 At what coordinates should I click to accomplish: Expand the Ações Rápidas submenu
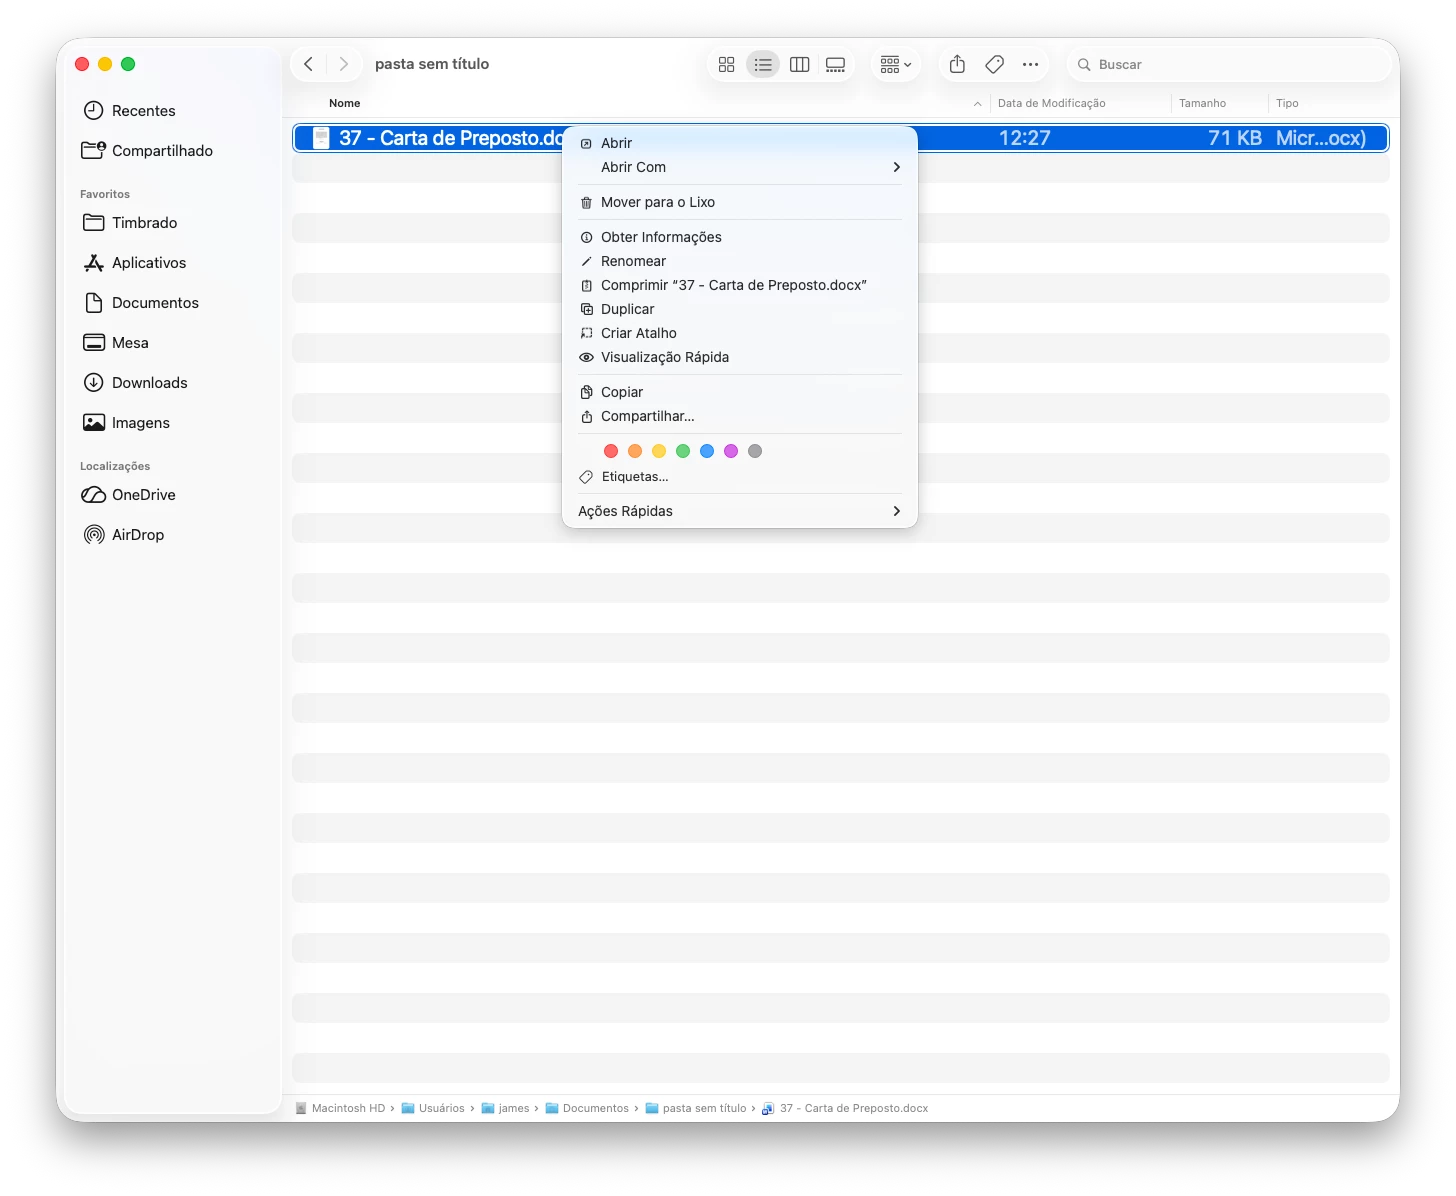[x=740, y=511]
